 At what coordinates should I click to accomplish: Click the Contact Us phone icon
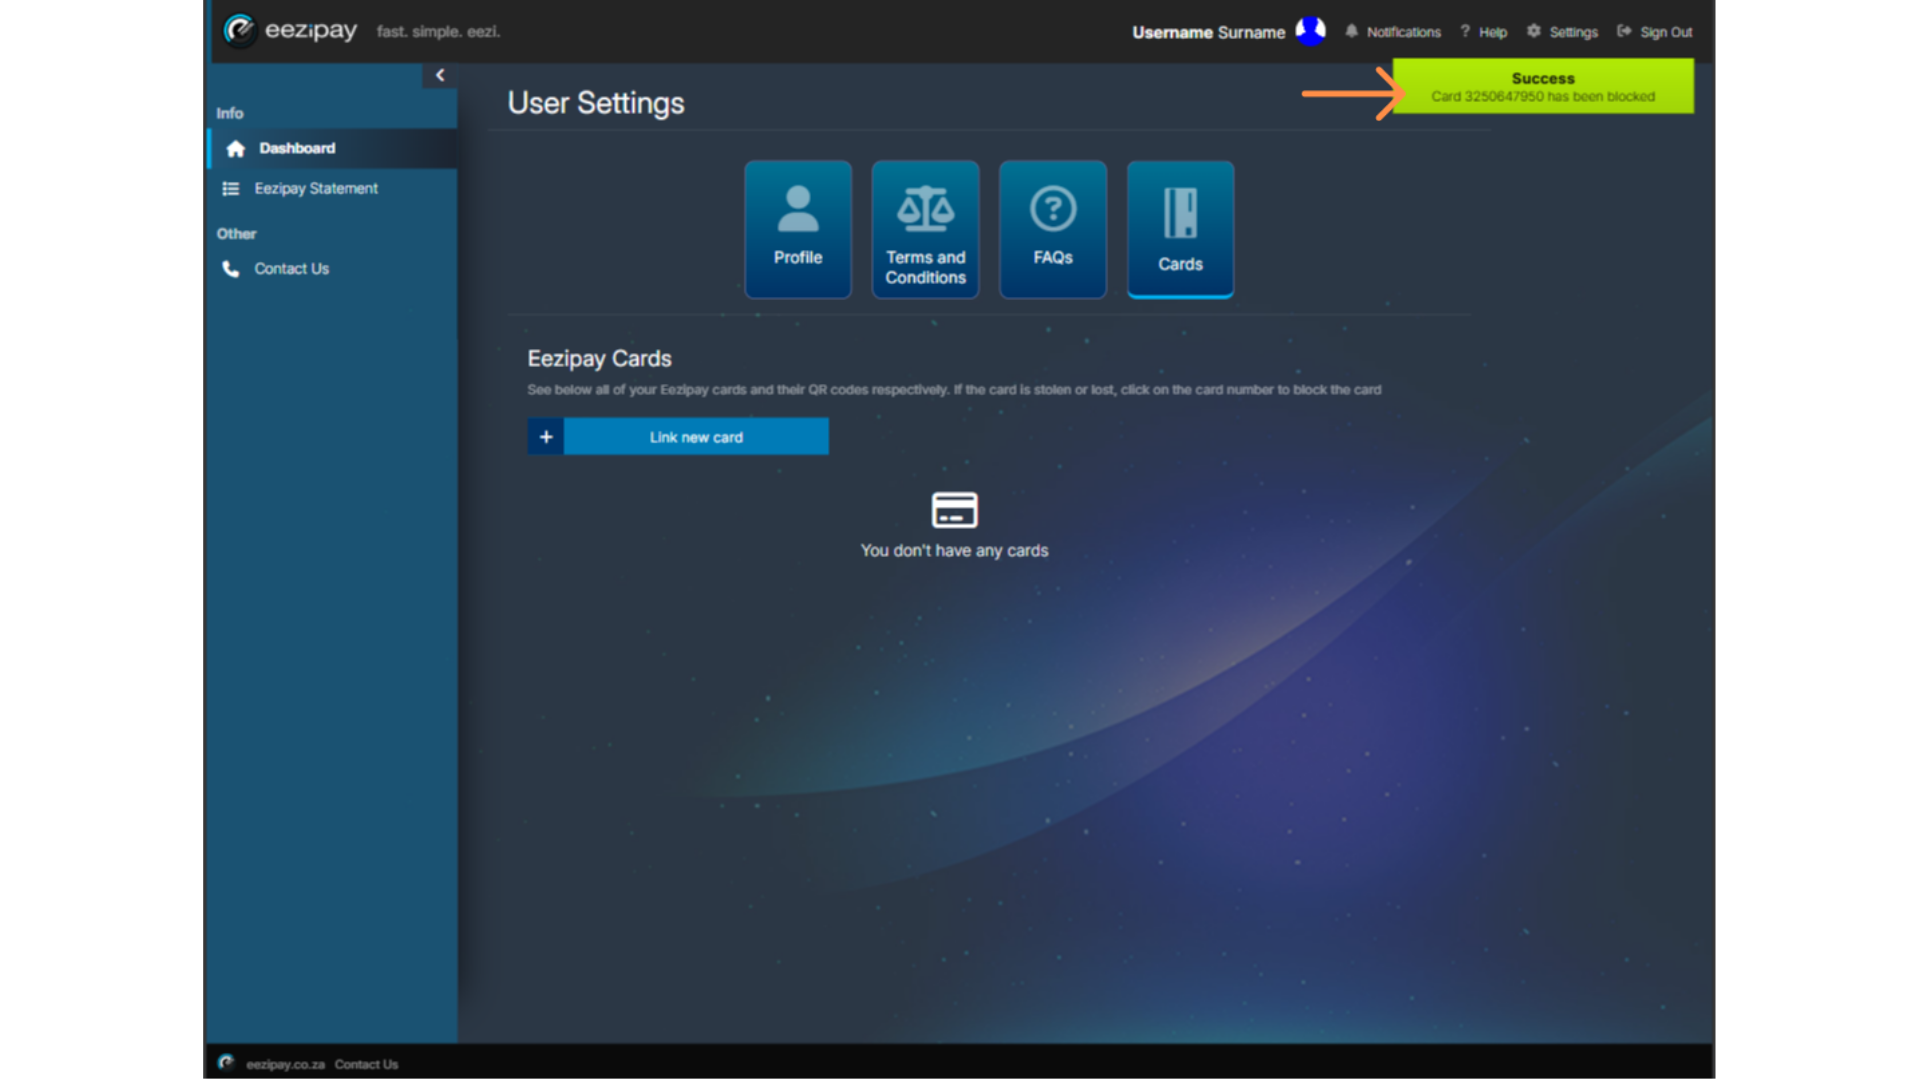[x=231, y=269]
